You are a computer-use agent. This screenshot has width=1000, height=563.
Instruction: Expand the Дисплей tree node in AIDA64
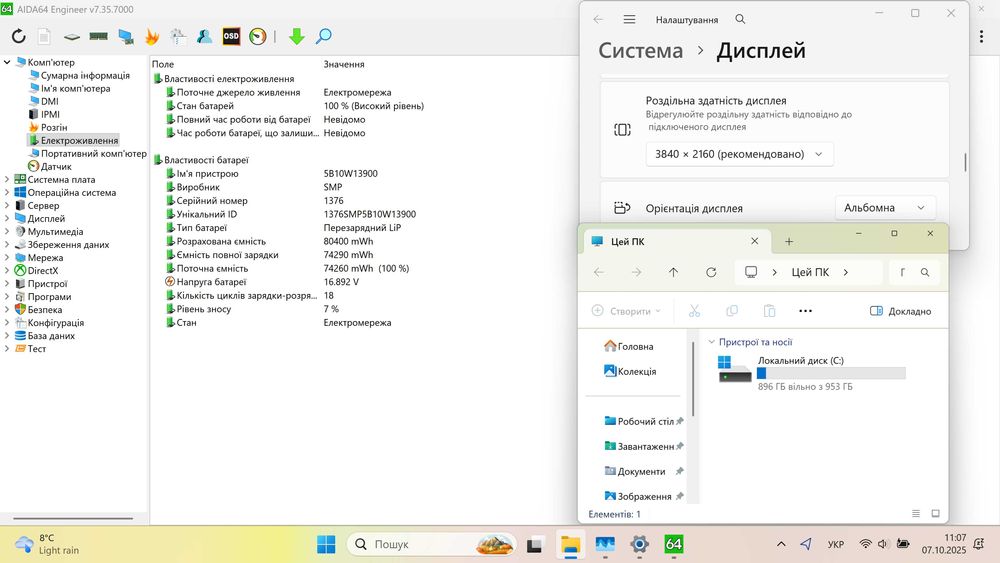(7, 219)
